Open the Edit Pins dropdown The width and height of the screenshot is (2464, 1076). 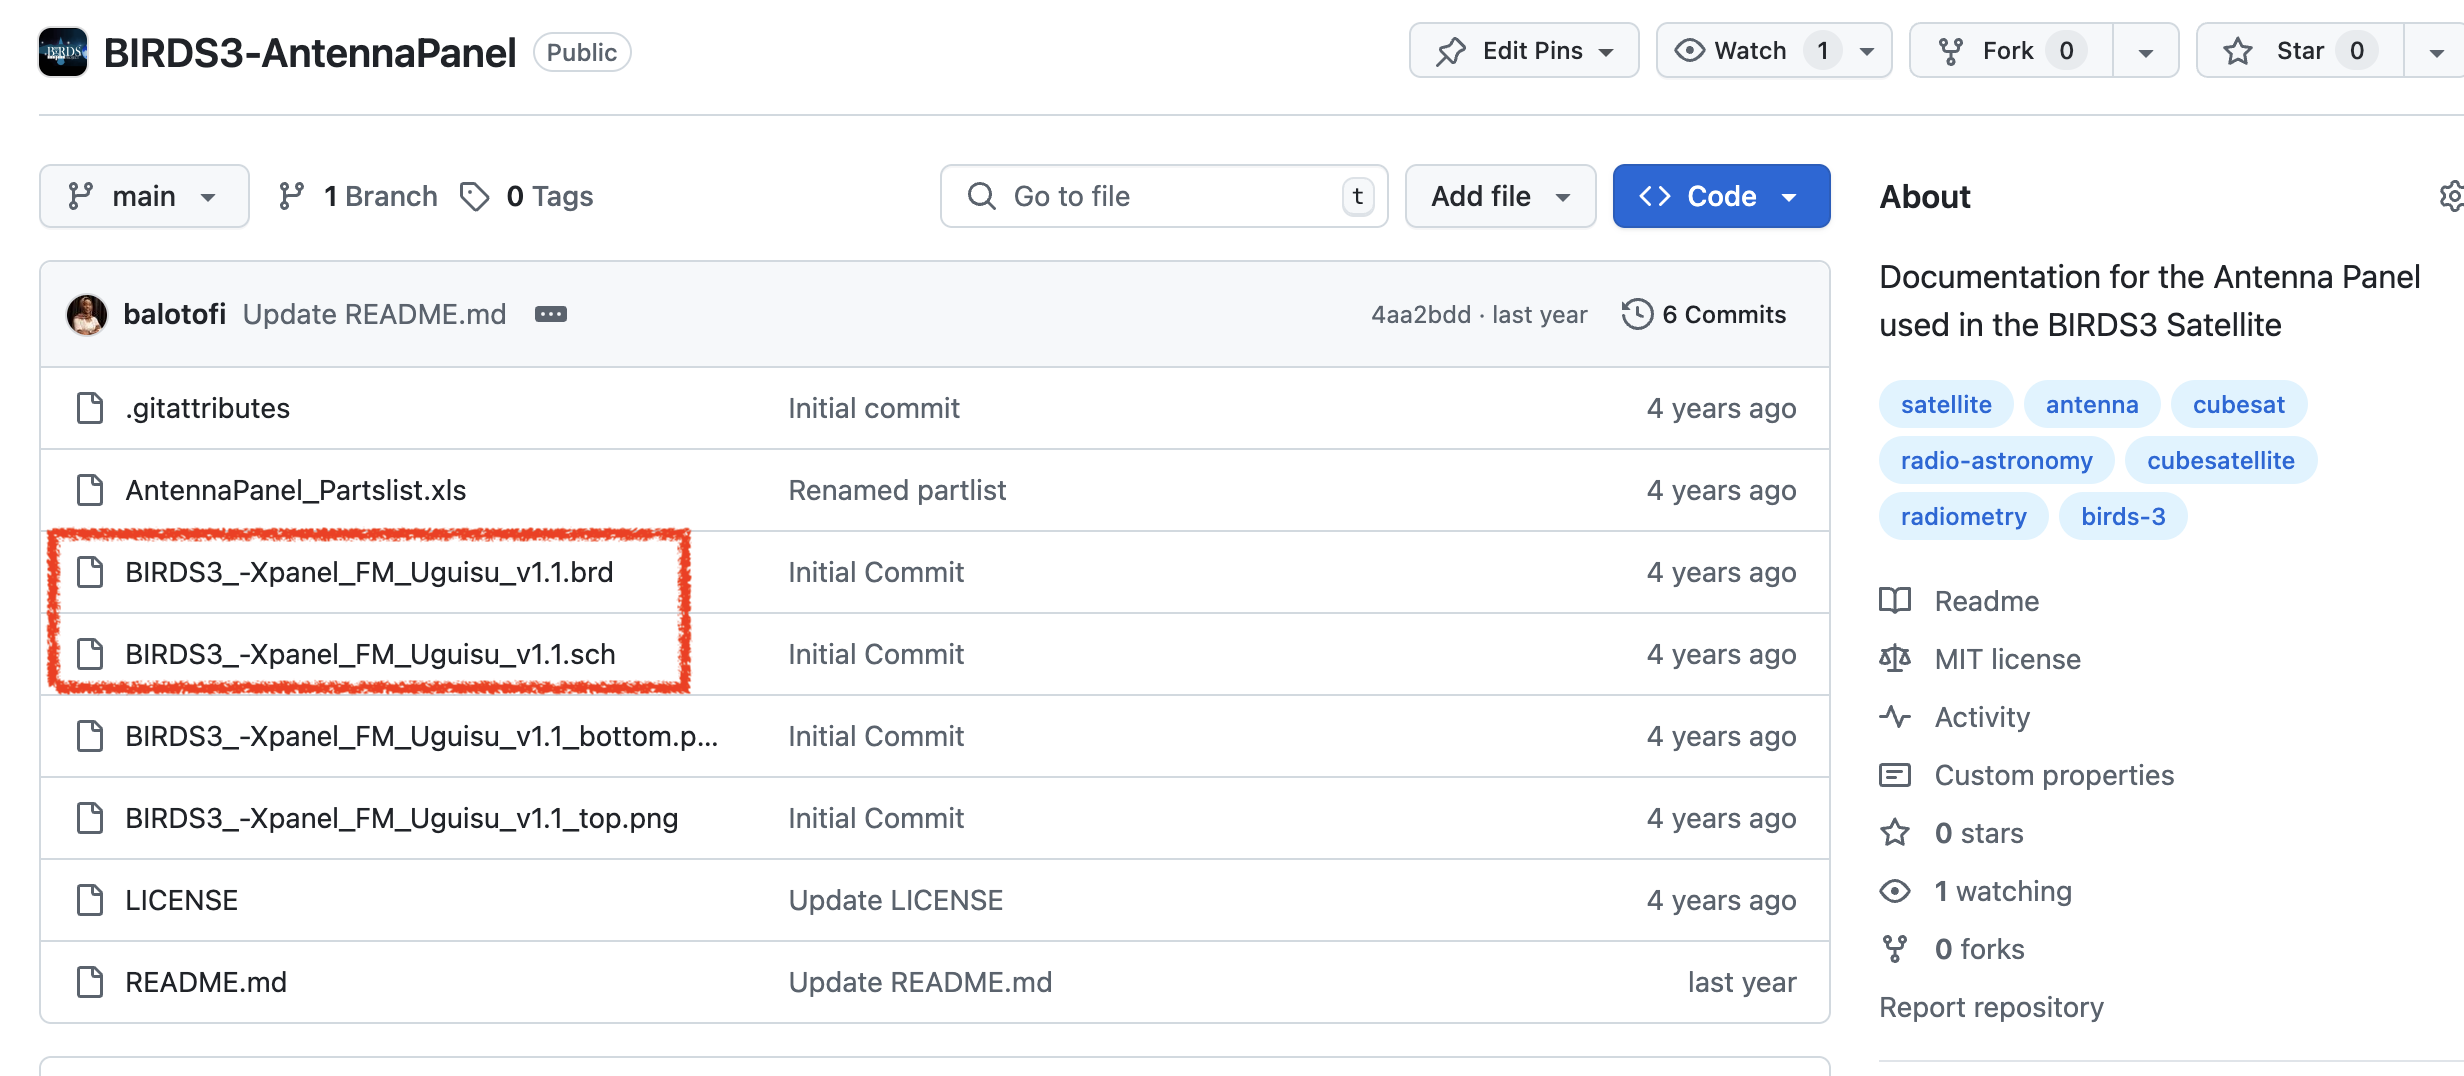[x=1524, y=51]
